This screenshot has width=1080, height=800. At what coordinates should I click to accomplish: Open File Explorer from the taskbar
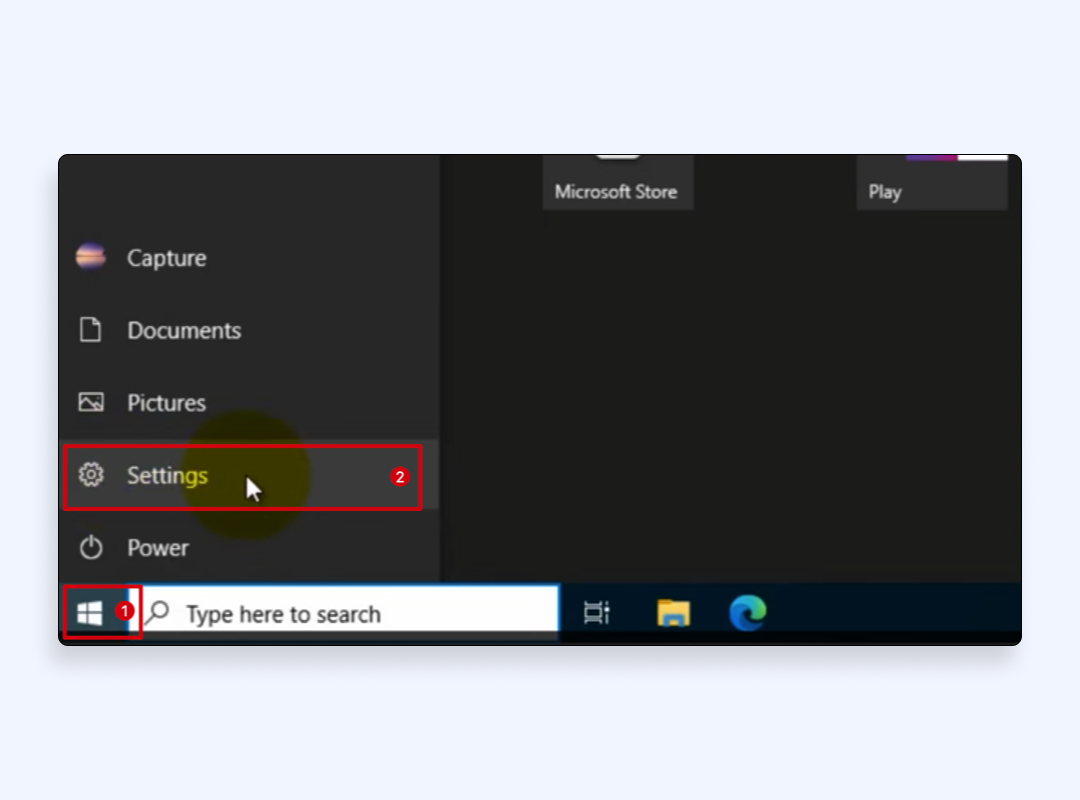coord(673,613)
